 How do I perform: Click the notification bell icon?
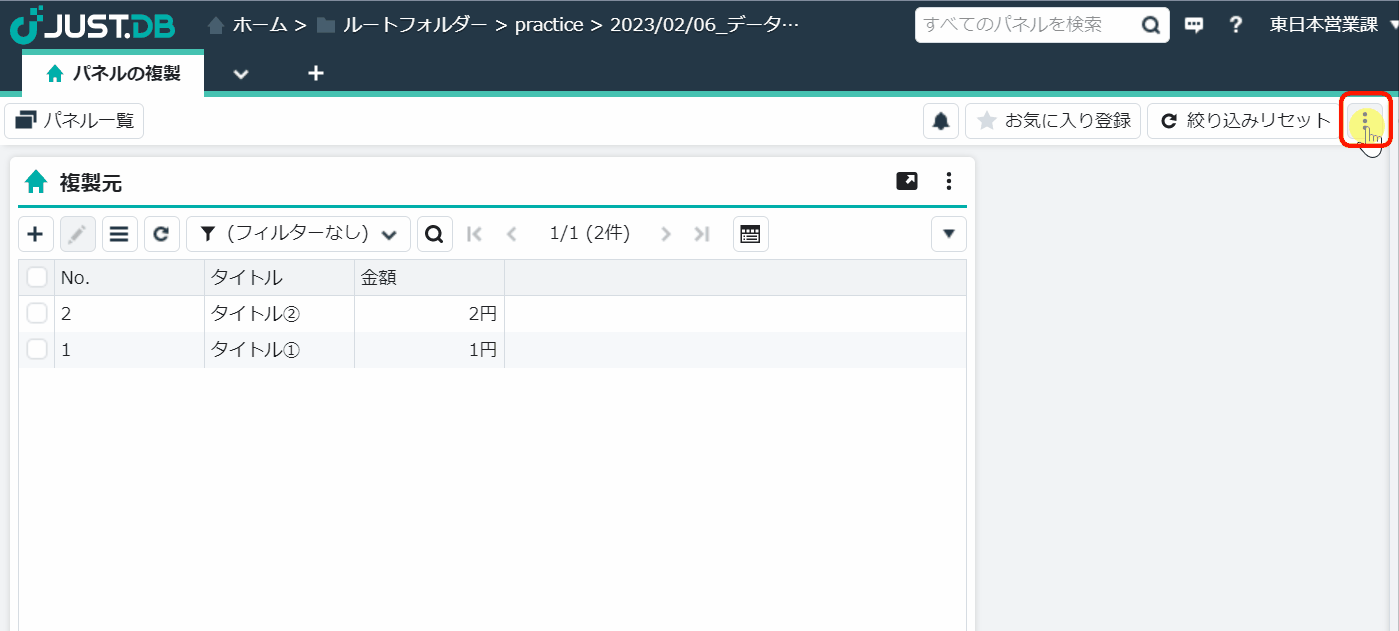(x=939, y=120)
